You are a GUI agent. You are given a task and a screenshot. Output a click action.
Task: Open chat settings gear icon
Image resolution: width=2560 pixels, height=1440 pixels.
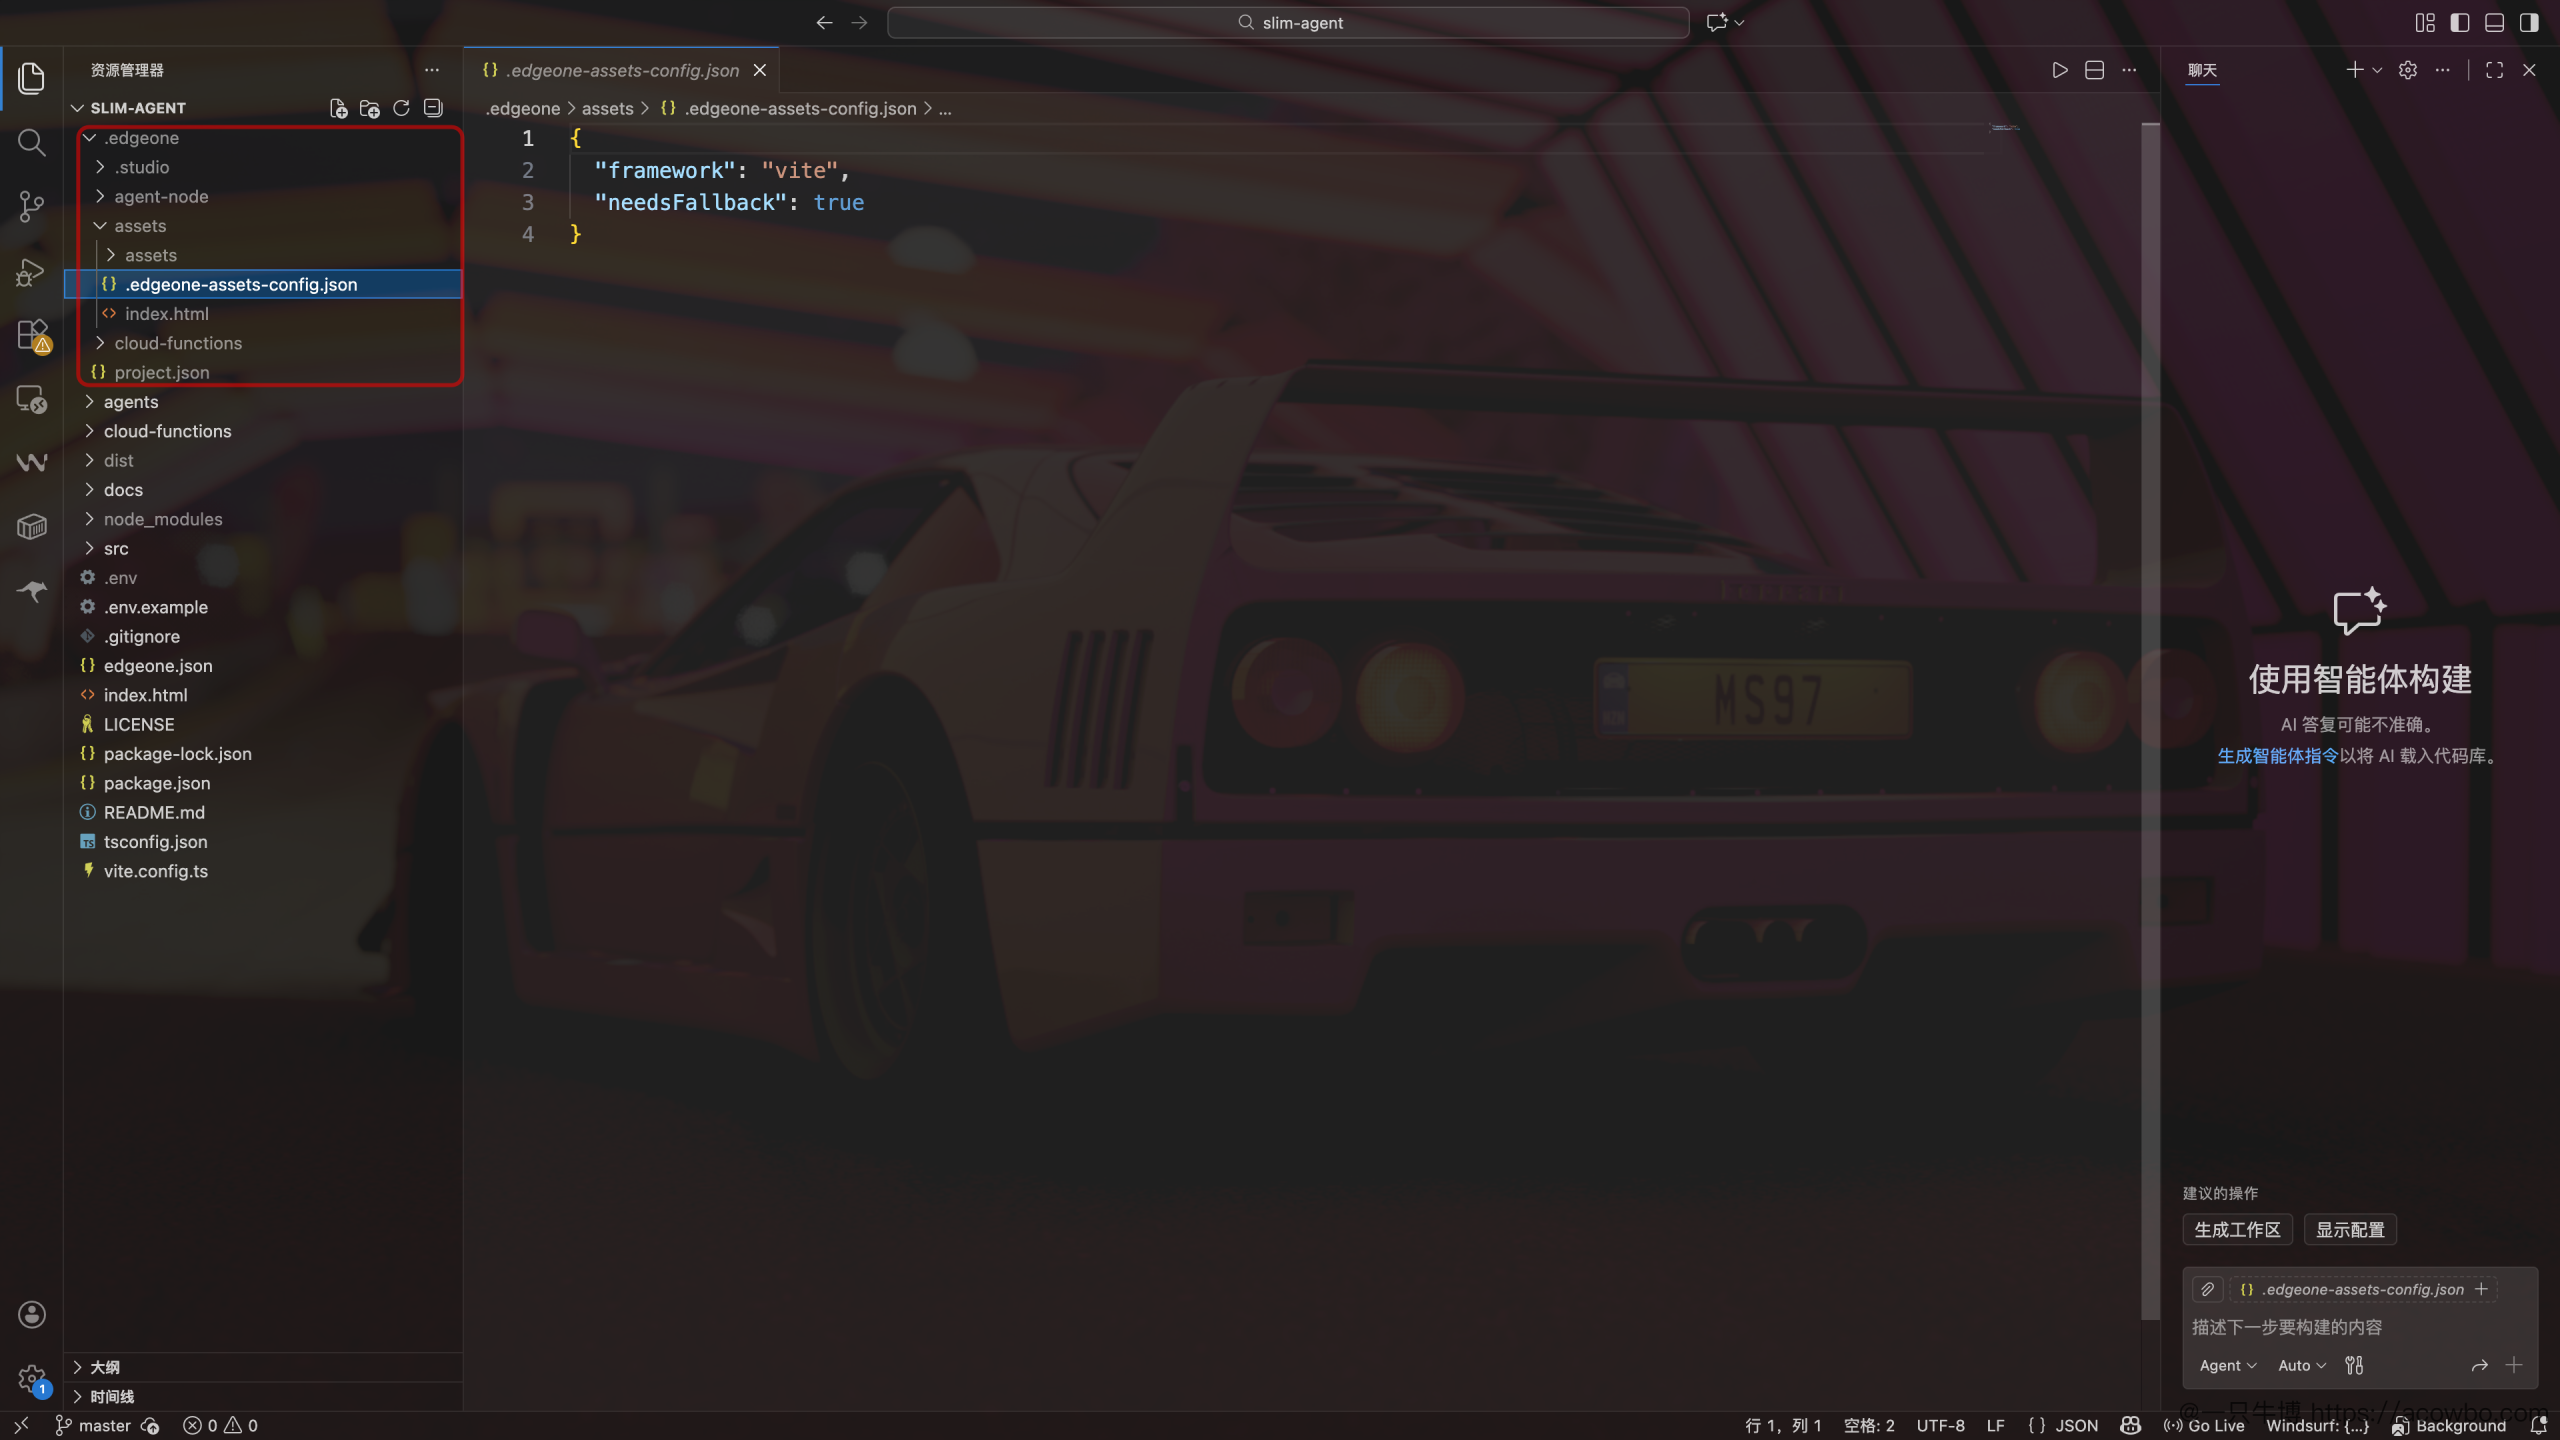tap(2408, 70)
